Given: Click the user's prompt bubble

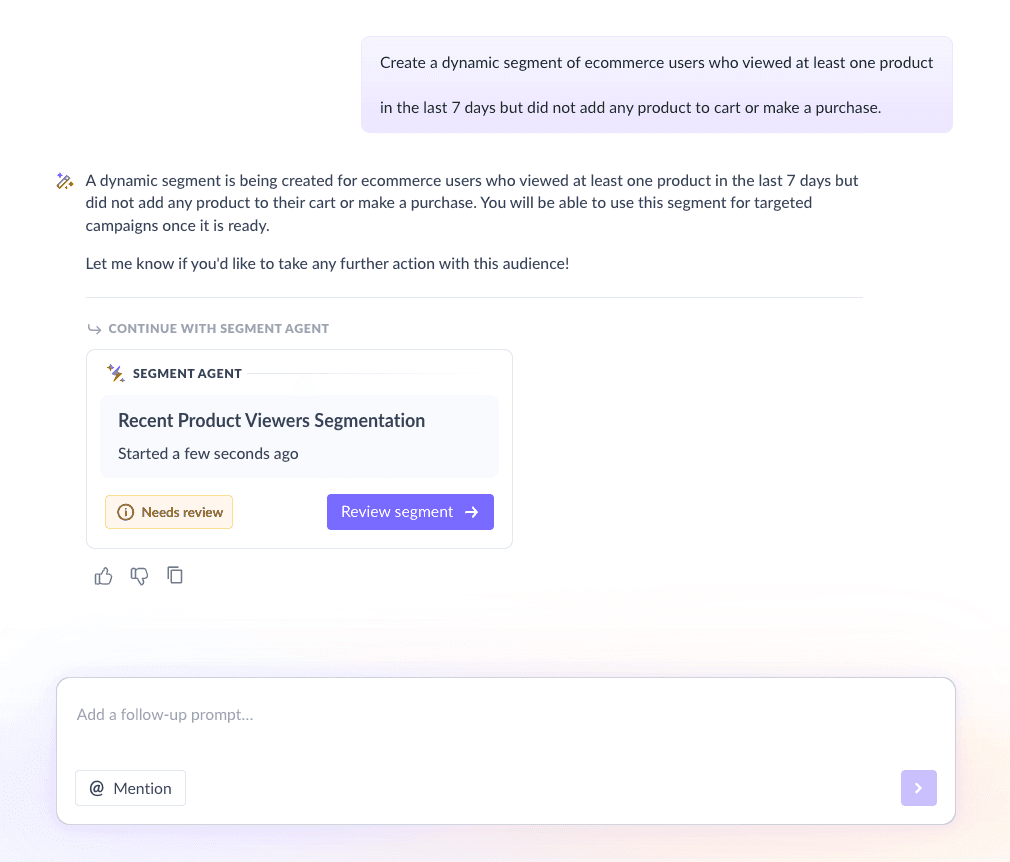Looking at the screenshot, I should [655, 84].
